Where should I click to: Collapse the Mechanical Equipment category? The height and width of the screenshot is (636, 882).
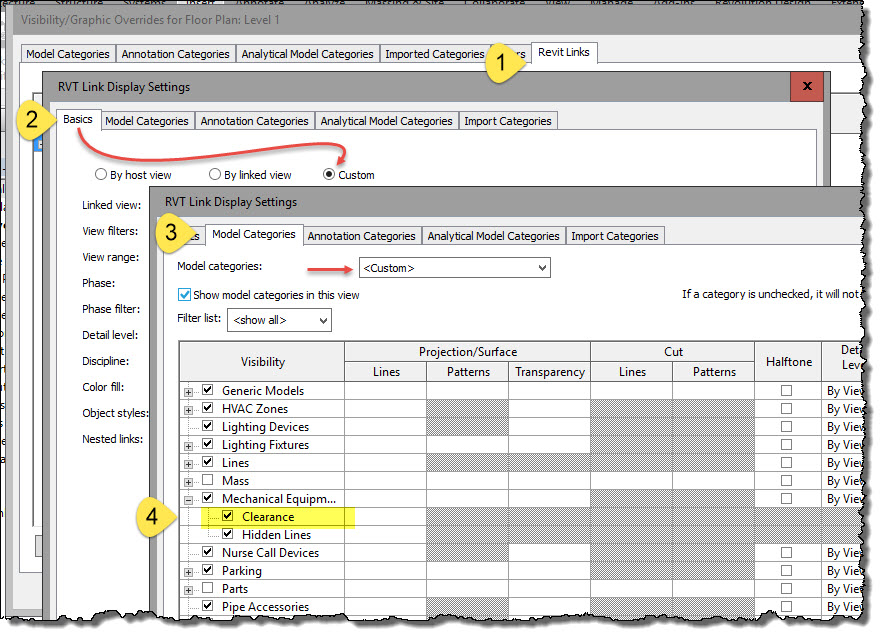(x=188, y=500)
